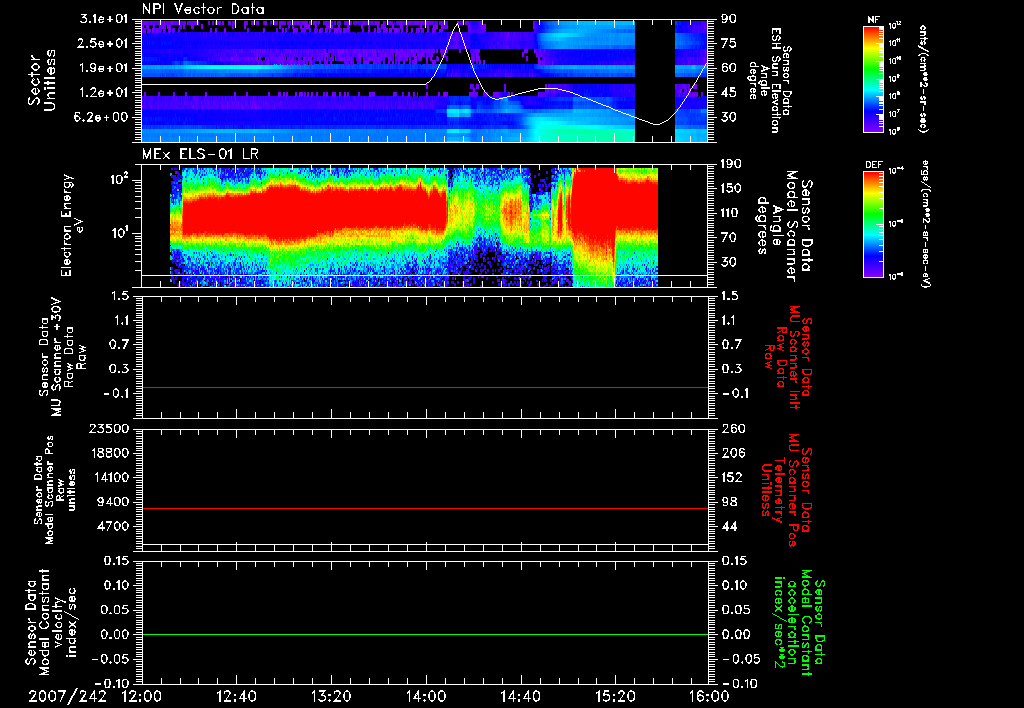1024x708 pixels.
Task: Click the 260 tick on telemetry axis
Action: pyautogui.click(x=733, y=428)
